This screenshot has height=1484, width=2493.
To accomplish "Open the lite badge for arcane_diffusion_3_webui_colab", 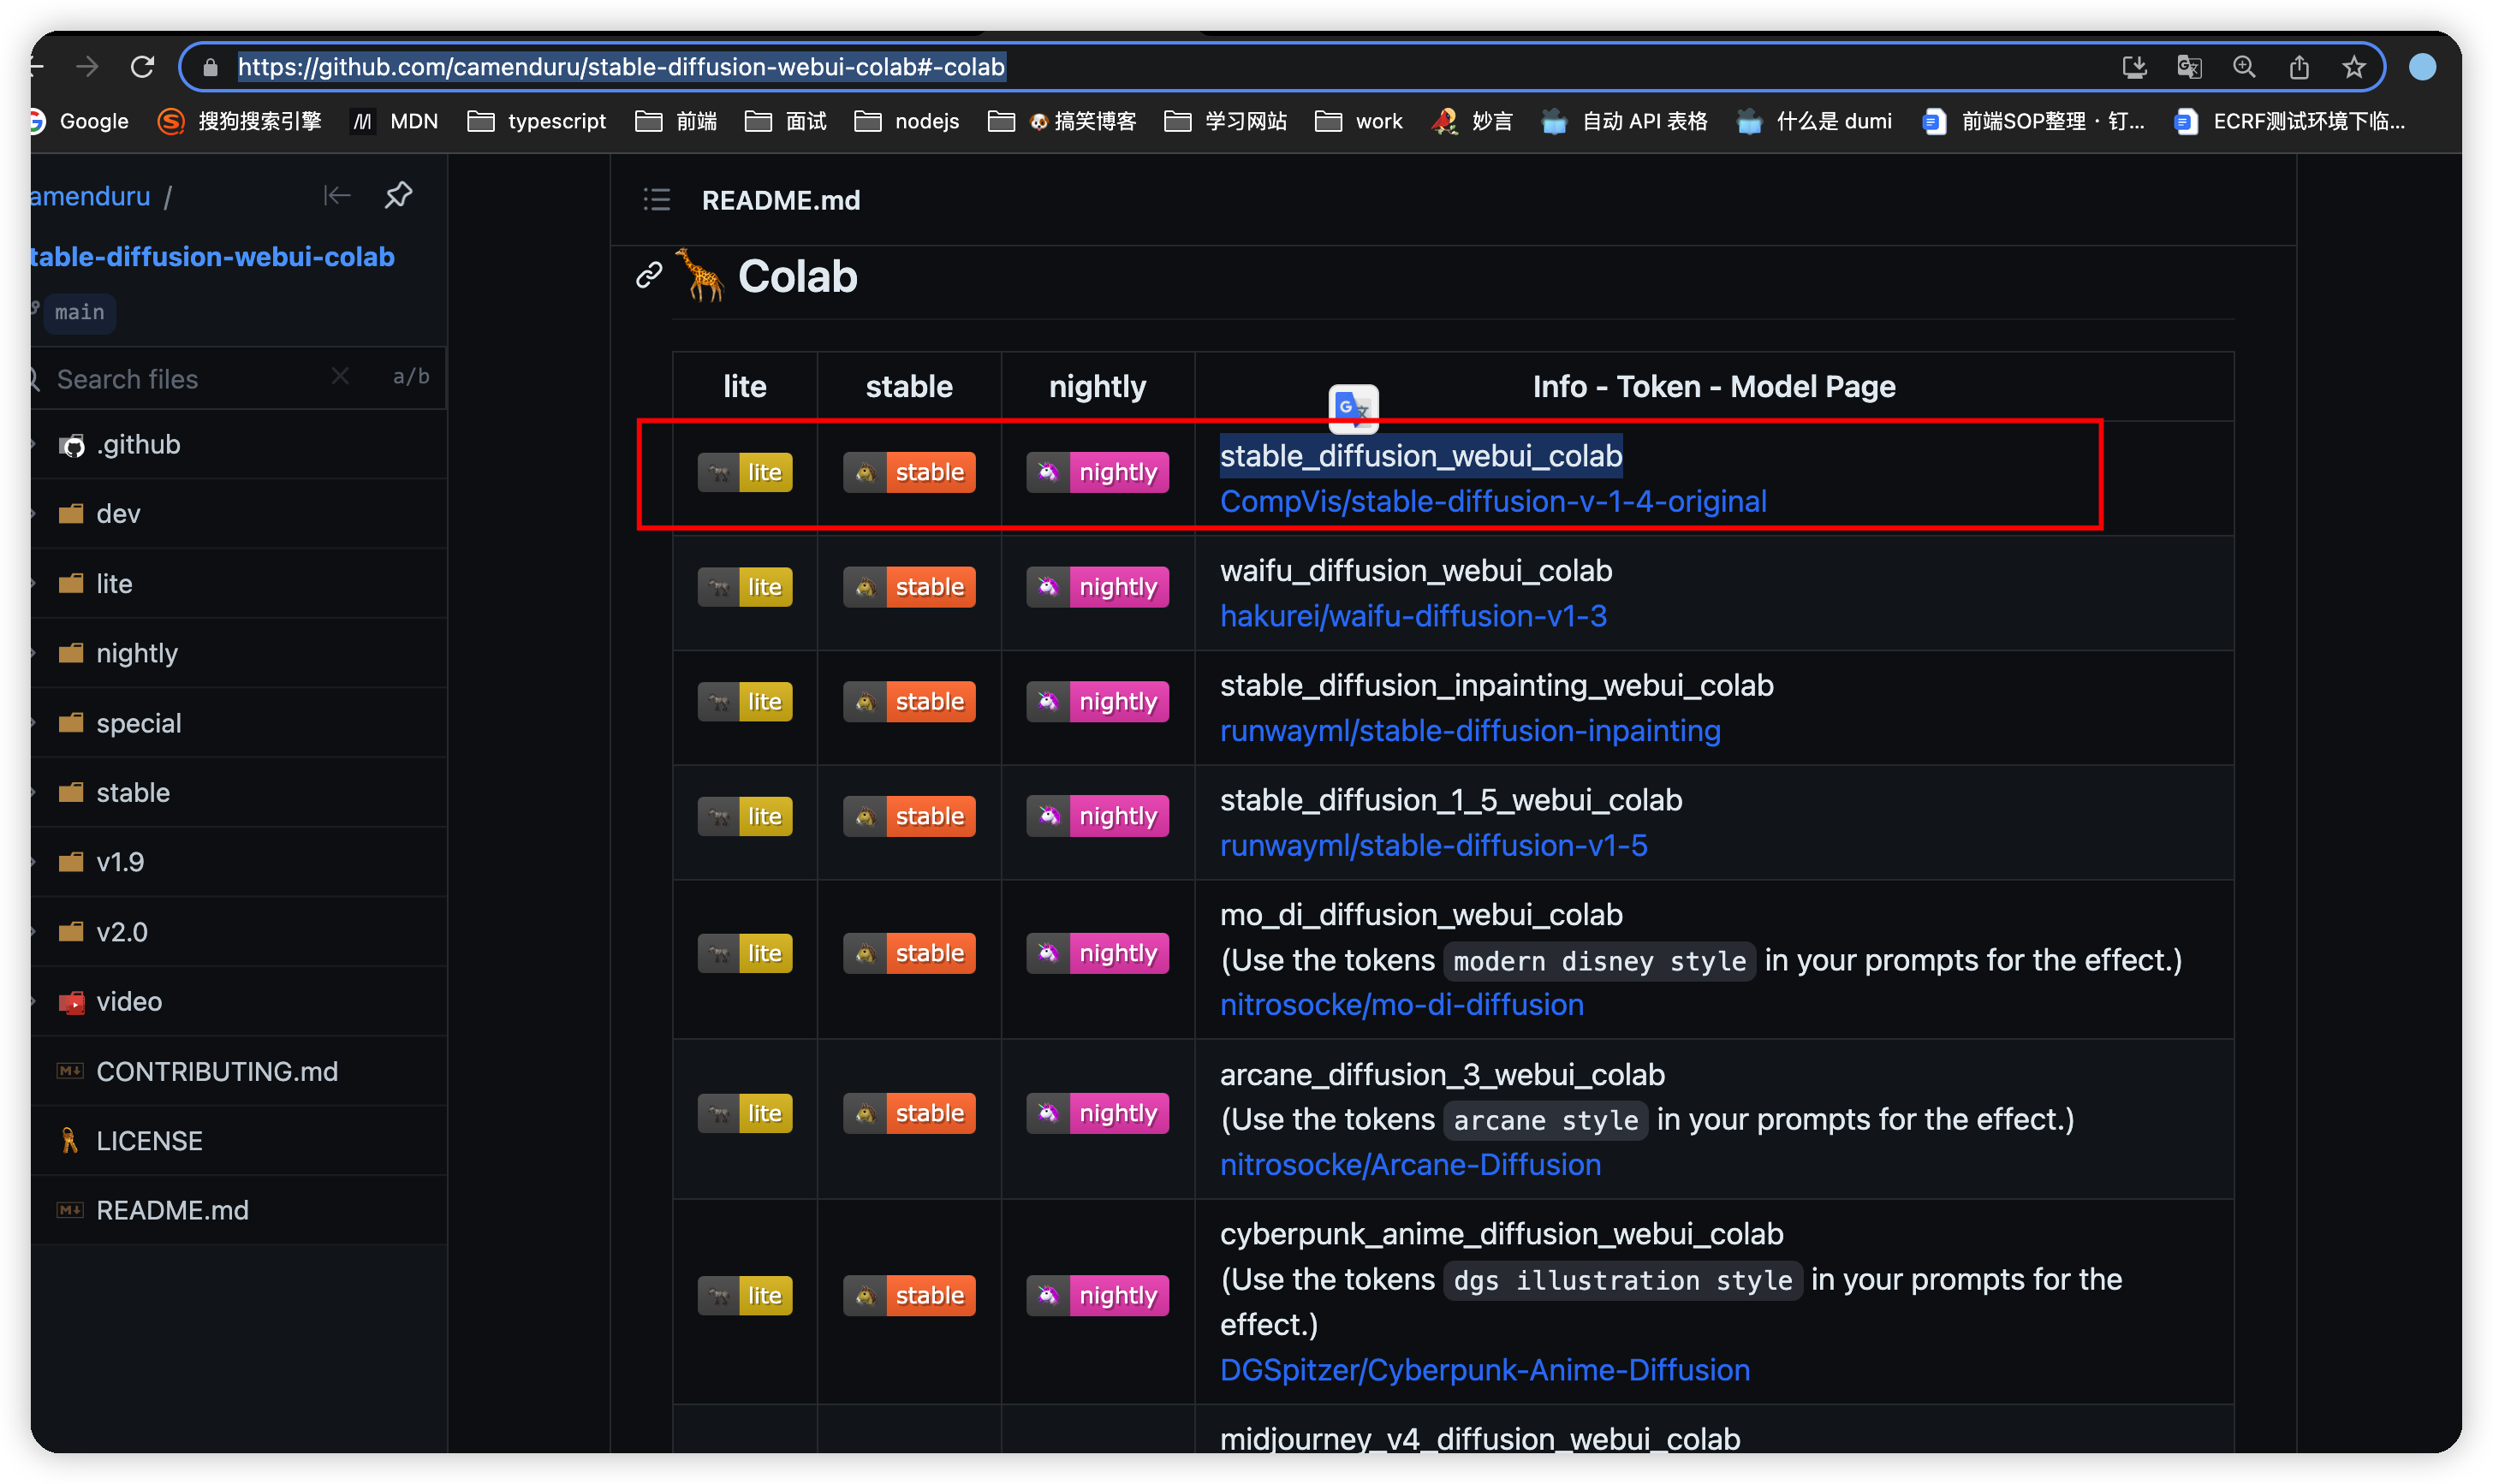I will 745,1114.
